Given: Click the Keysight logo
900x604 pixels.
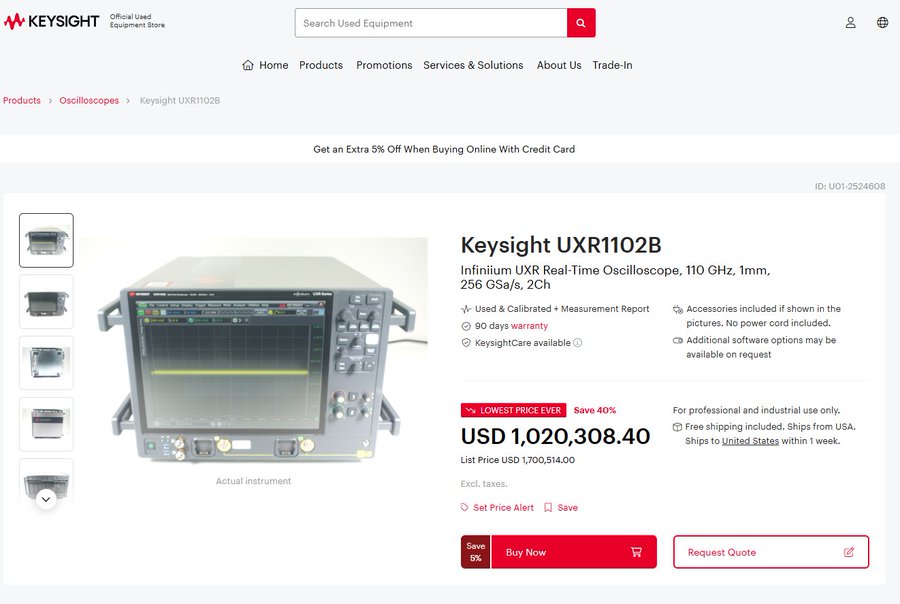Looking at the screenshot, I should [51, 22].
